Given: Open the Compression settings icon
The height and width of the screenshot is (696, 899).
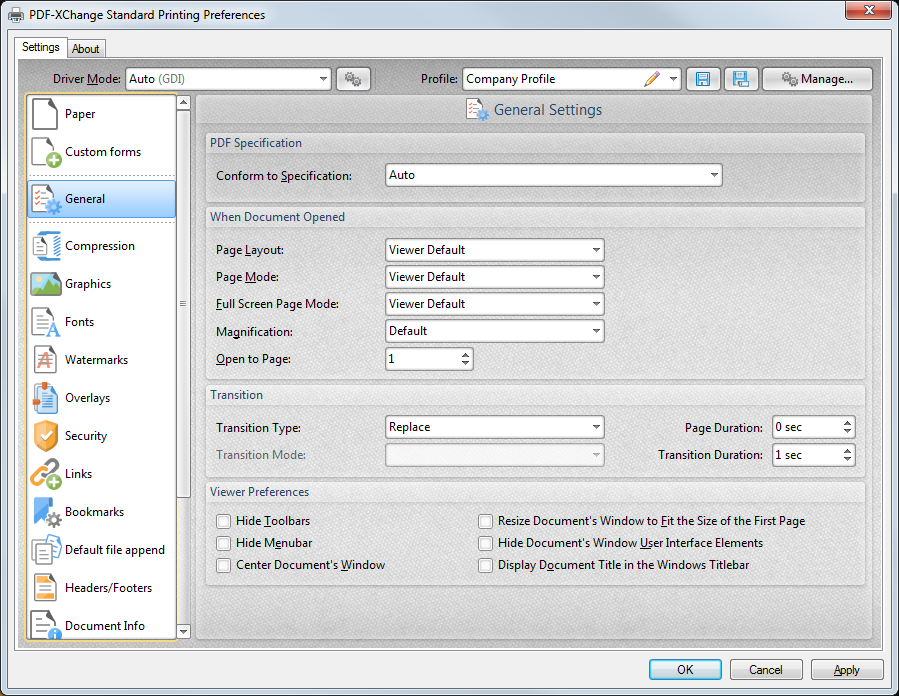Looking at the screenshot, I should (x=46, y=246).
